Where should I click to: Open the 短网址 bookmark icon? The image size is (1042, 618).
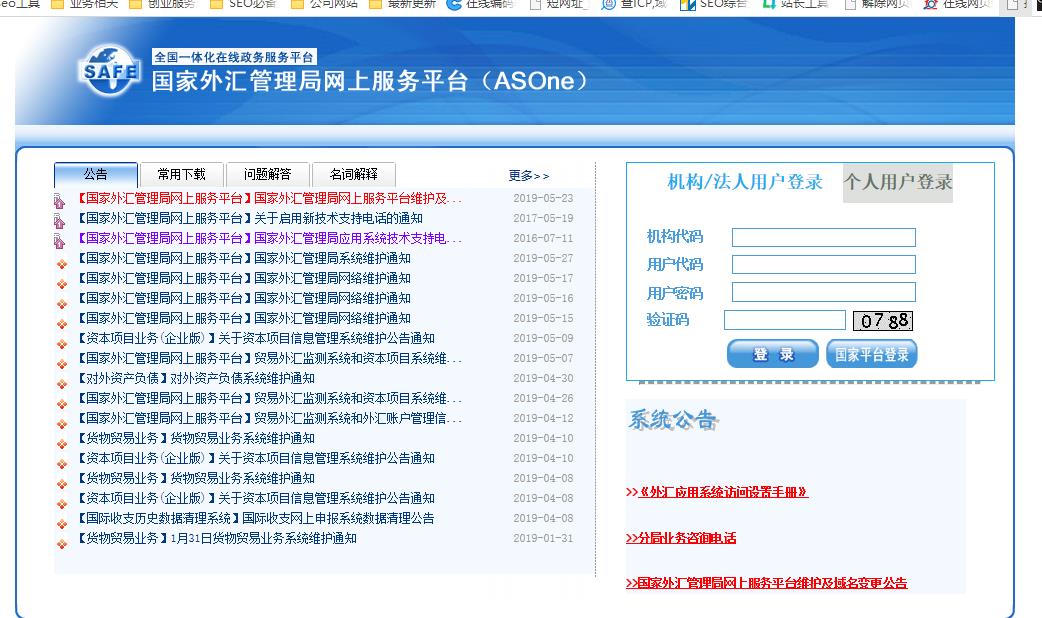point(535,7)
